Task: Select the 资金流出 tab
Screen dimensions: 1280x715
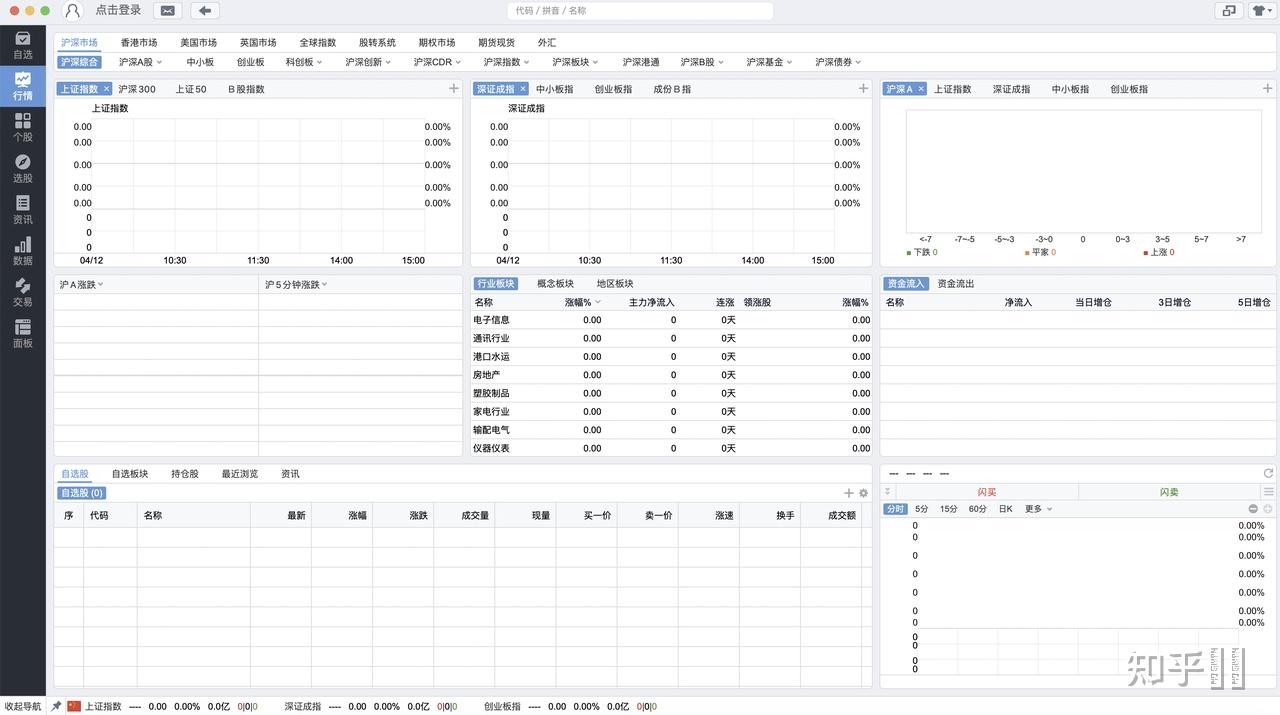Action: (x=955, y=284)
